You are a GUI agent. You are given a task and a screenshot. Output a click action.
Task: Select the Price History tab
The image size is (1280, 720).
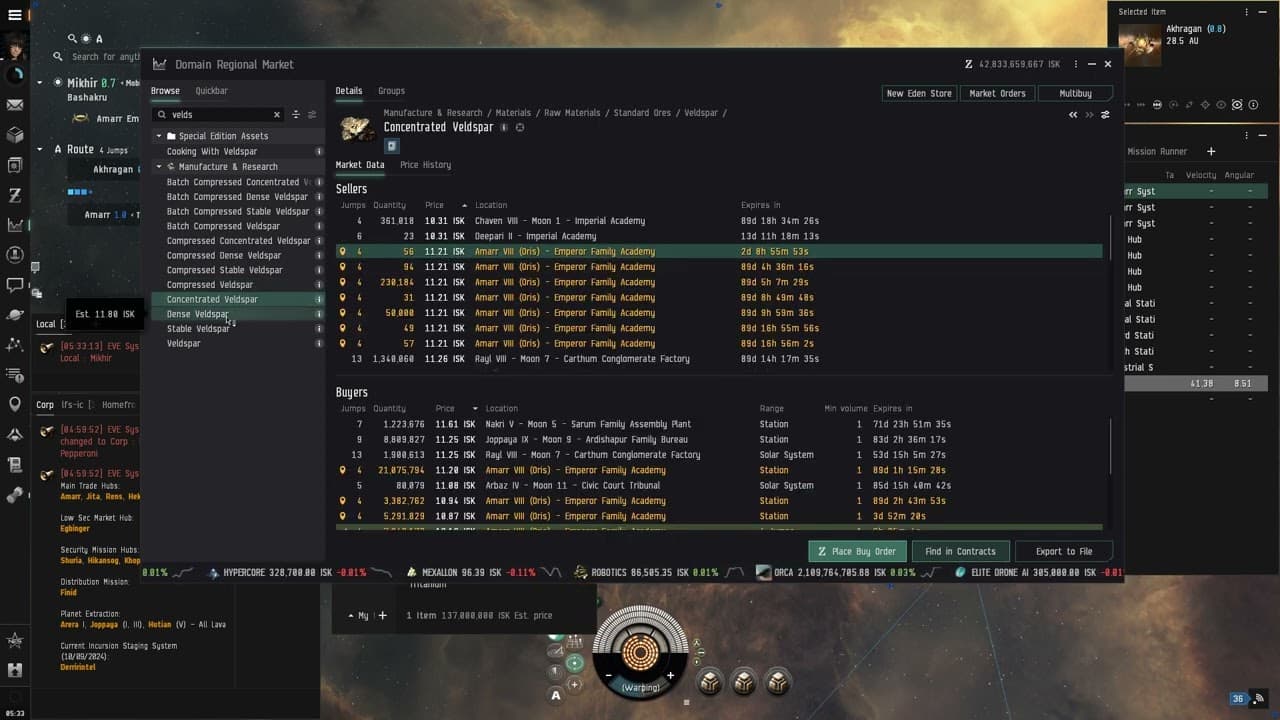point(425,165)
